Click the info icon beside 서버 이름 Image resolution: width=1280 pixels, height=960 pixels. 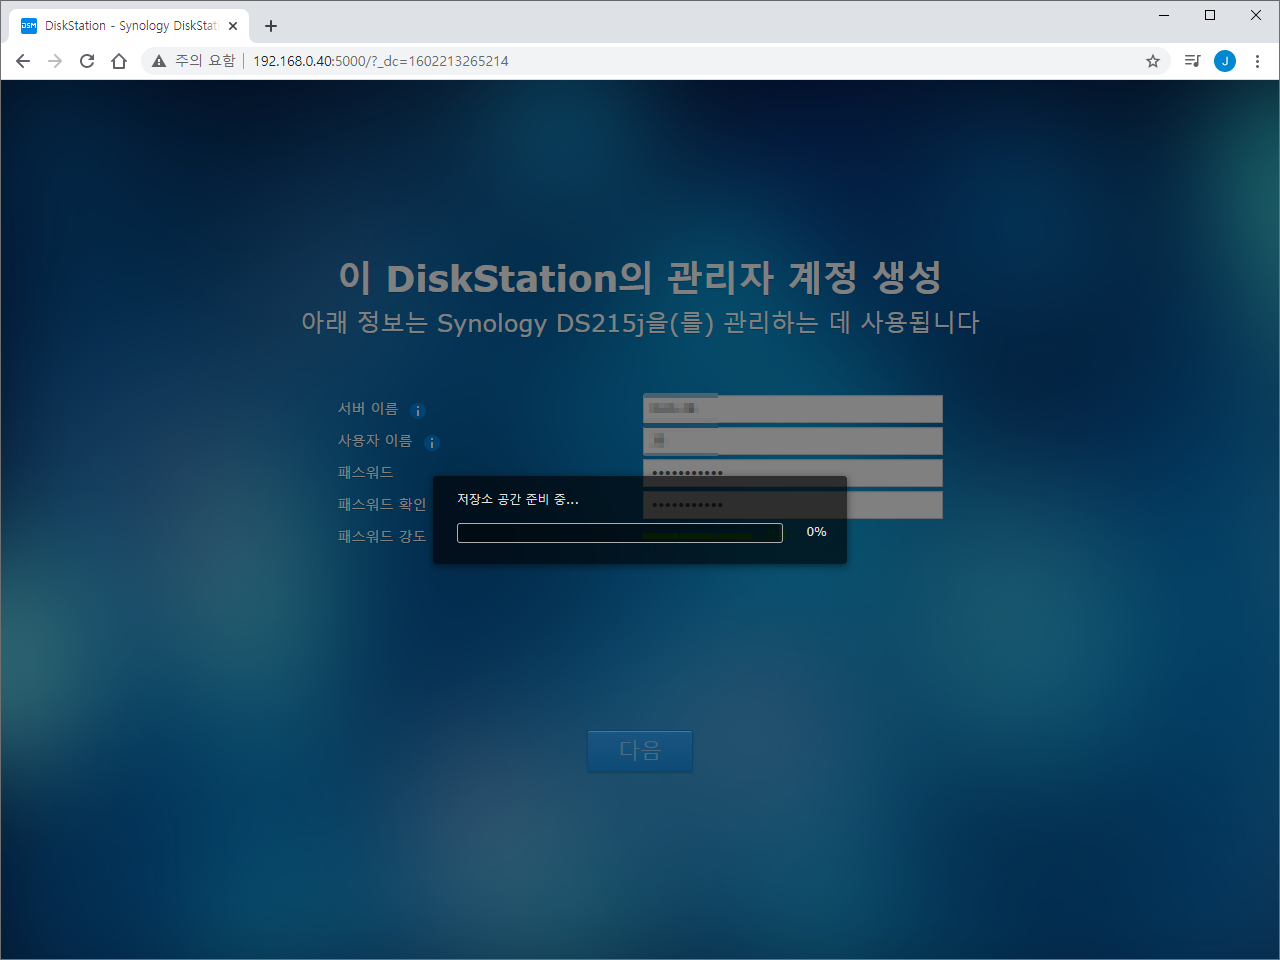tap(418, 410)
